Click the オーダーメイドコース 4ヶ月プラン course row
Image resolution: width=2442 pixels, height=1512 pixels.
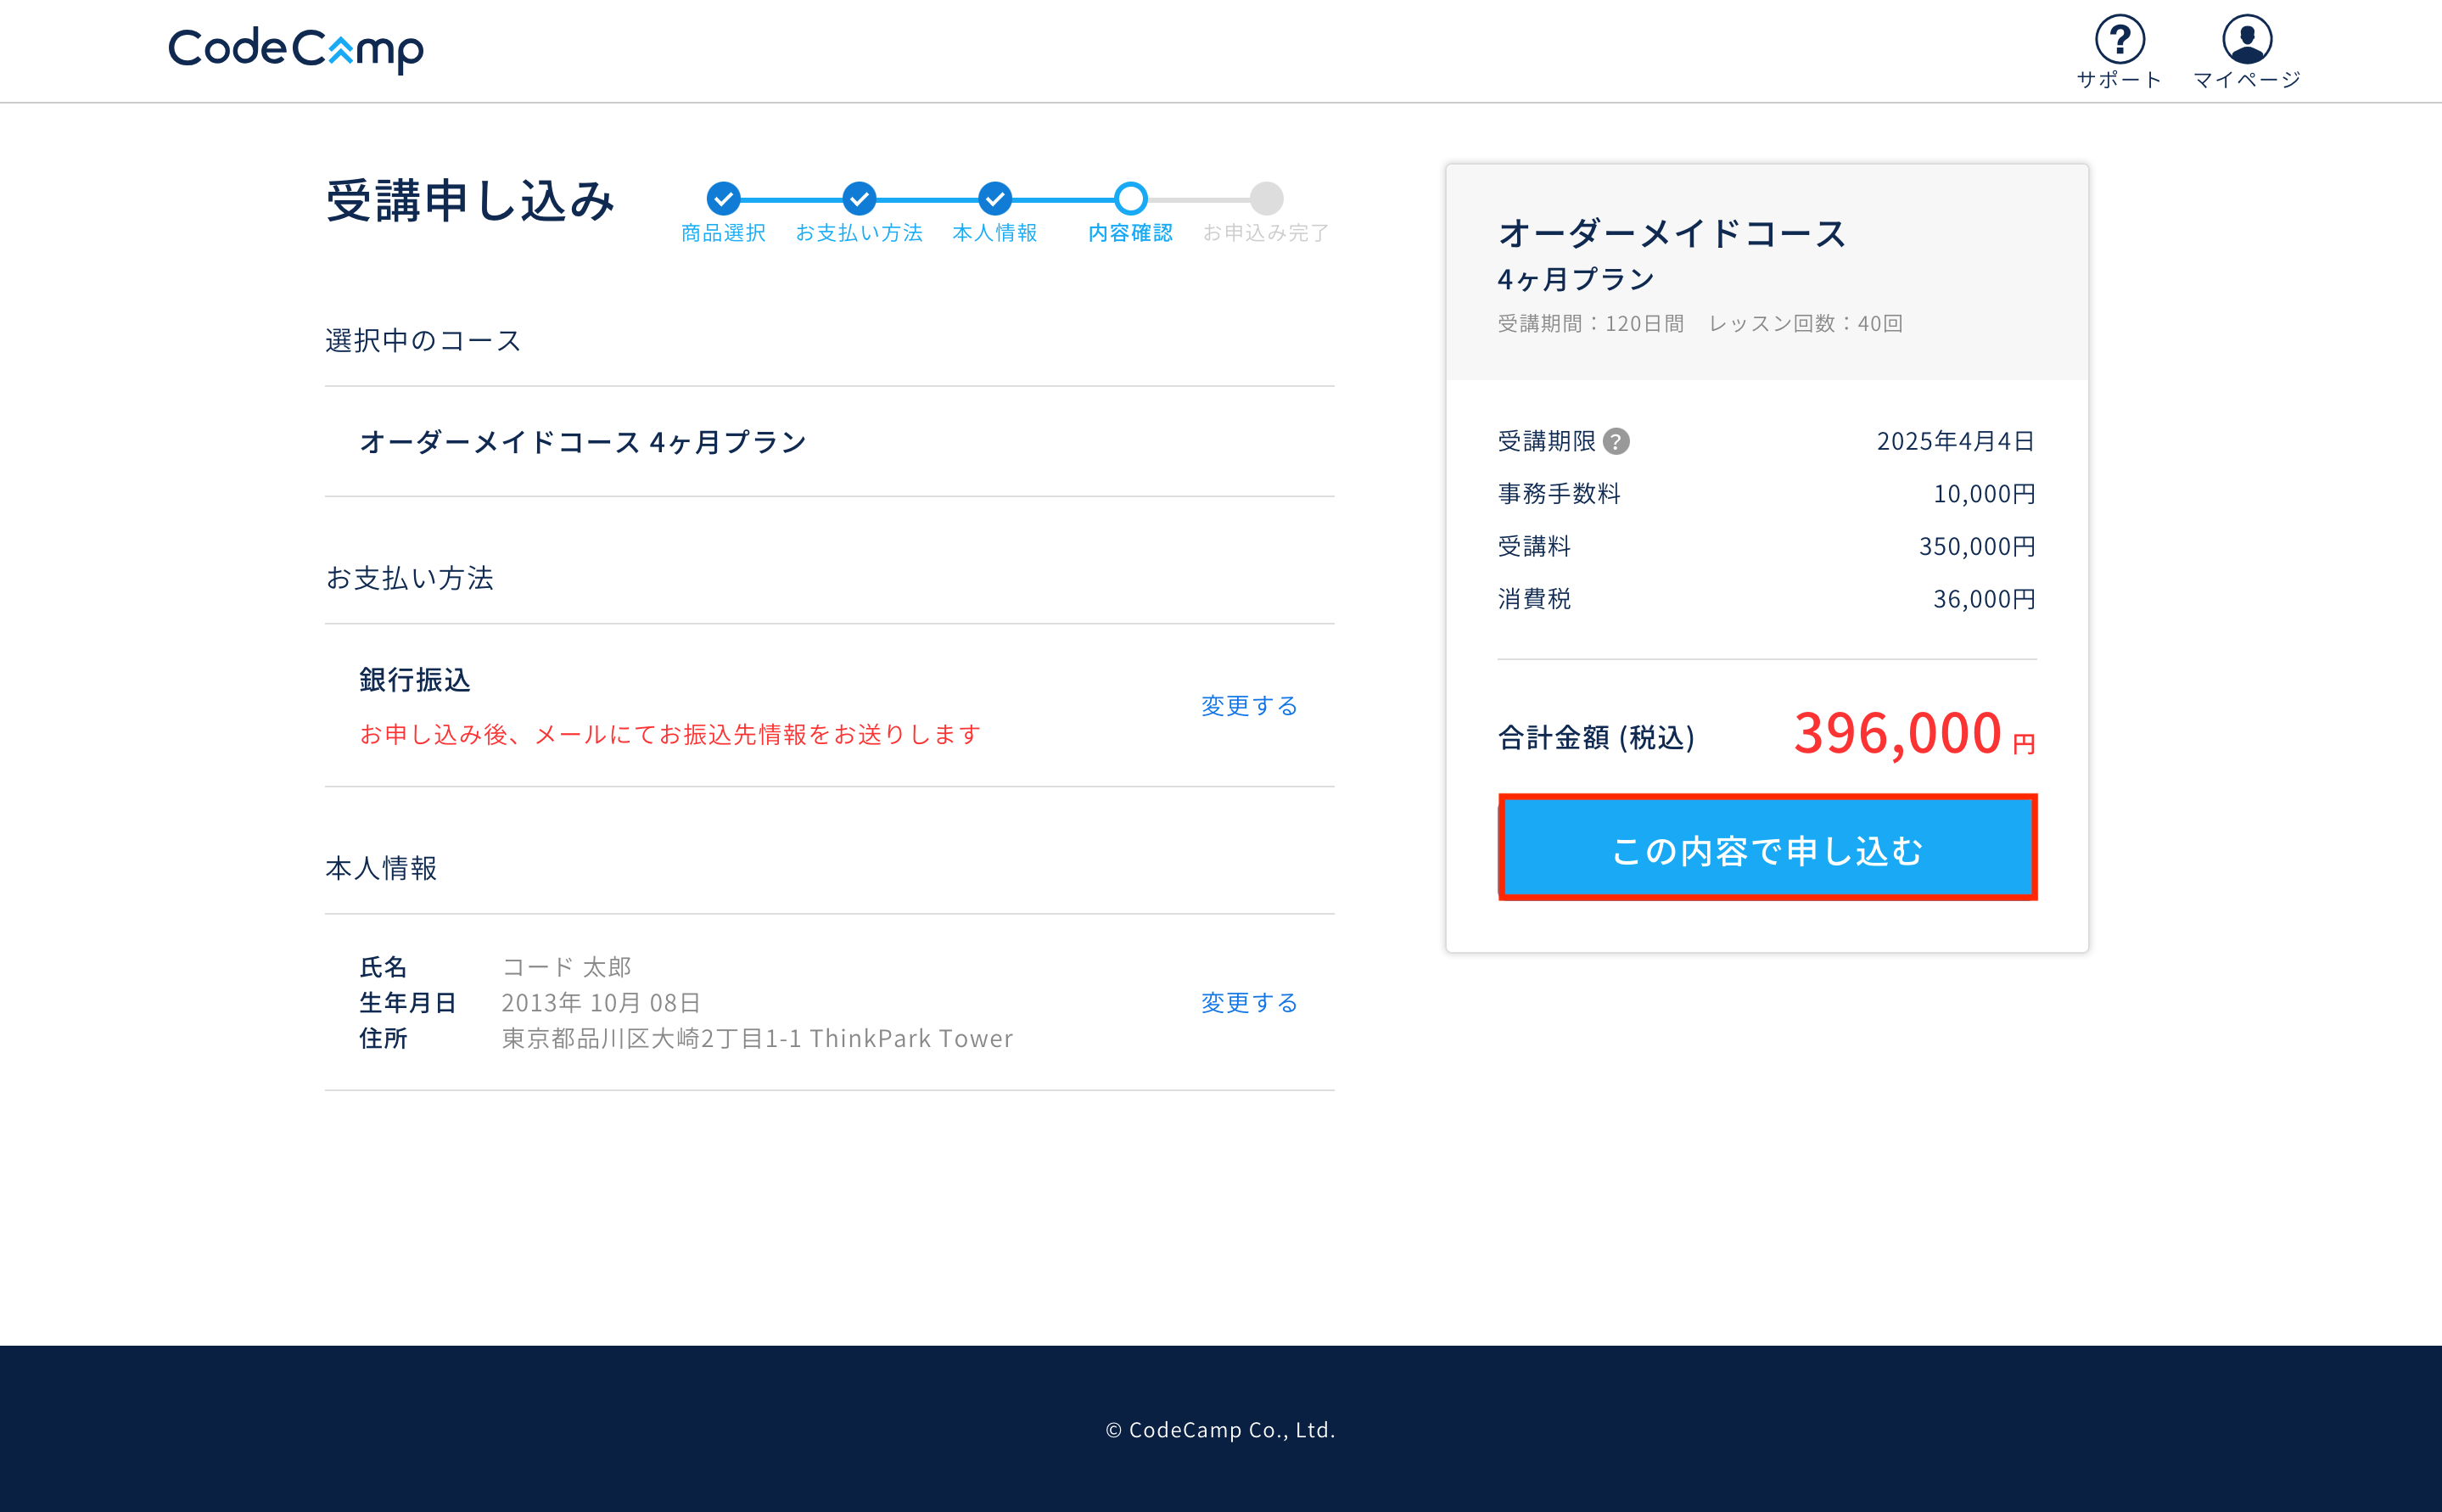click(583, 442)
